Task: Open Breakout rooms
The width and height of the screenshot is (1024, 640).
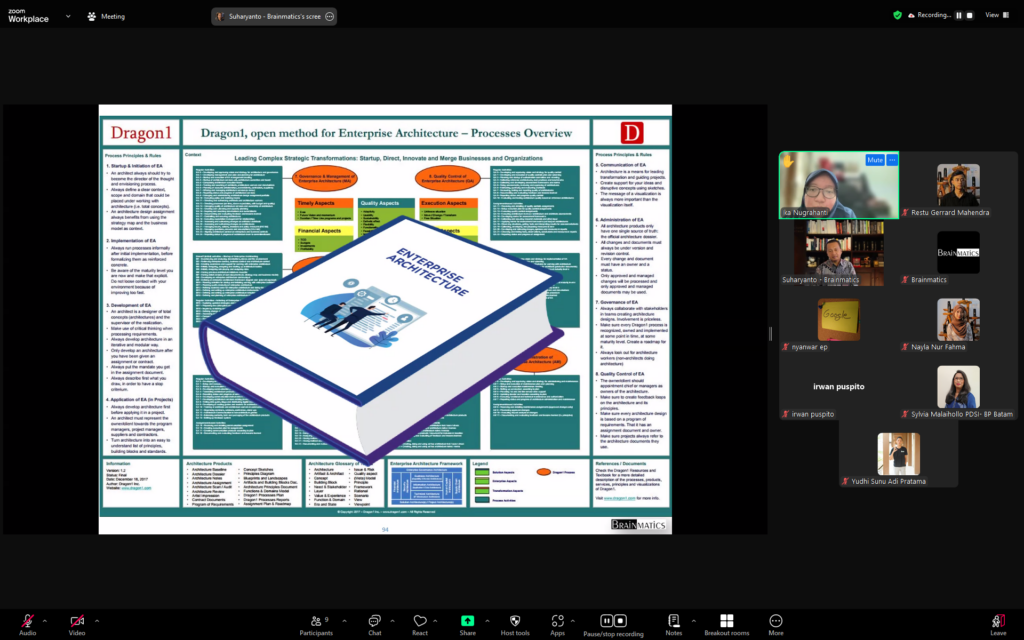Action: tap(726, 621)
